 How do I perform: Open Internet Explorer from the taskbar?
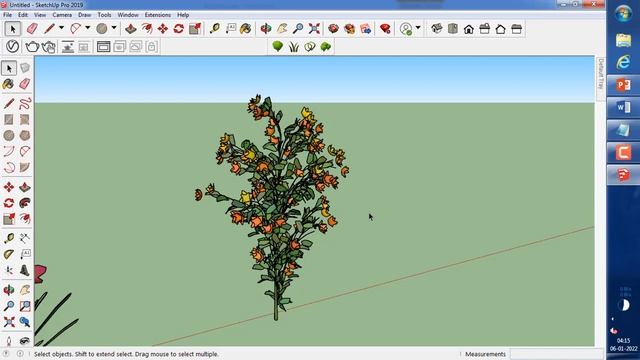point(623,62)
